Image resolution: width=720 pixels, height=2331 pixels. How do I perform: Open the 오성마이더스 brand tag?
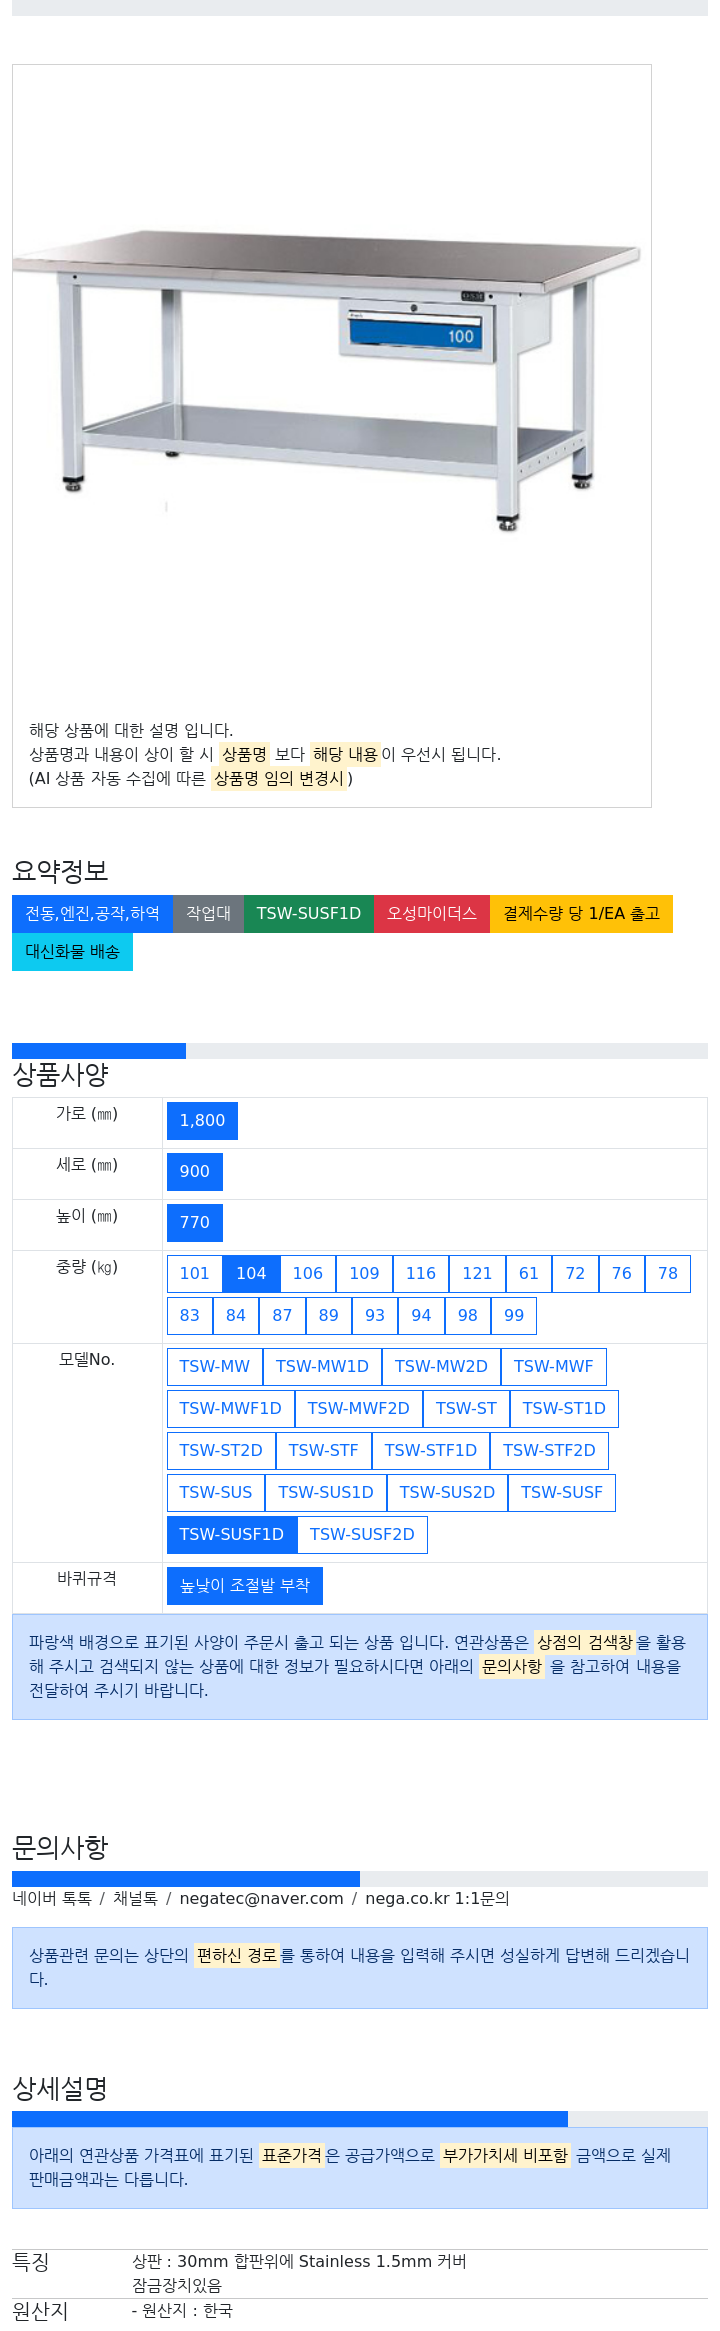(x=432, y=913)
